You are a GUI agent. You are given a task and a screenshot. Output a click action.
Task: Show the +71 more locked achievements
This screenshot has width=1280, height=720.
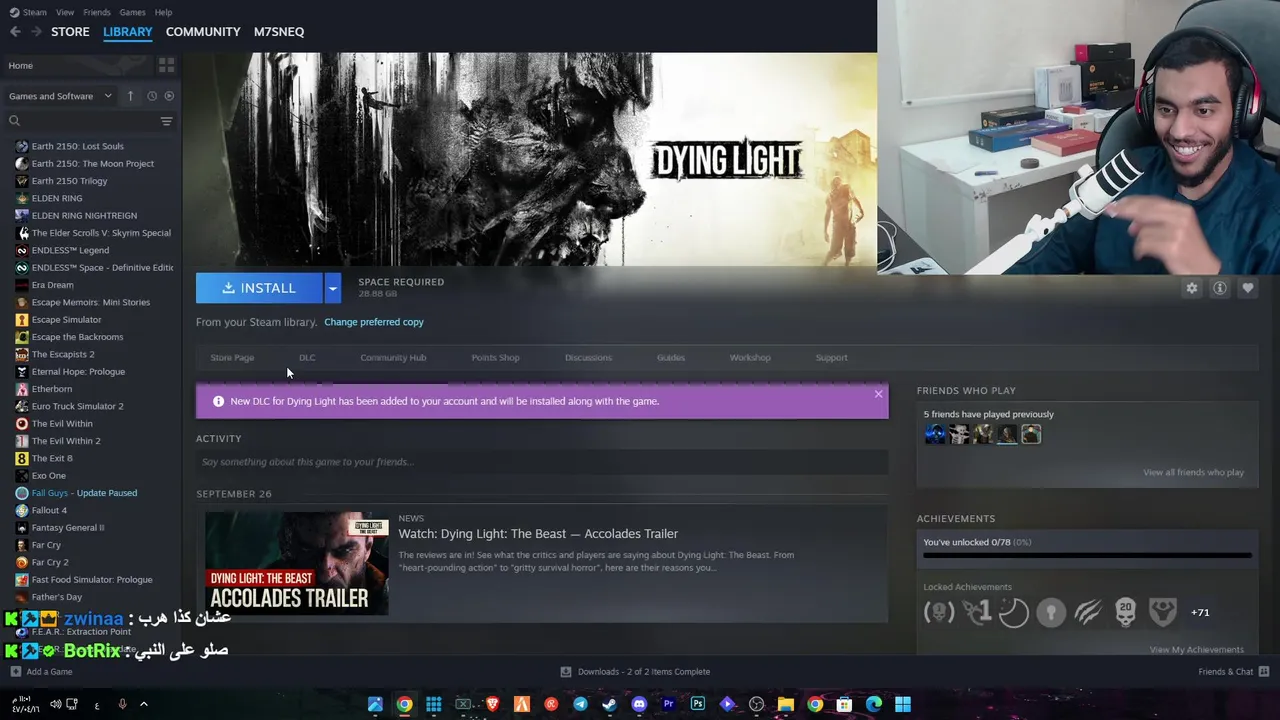point(1200,612)
